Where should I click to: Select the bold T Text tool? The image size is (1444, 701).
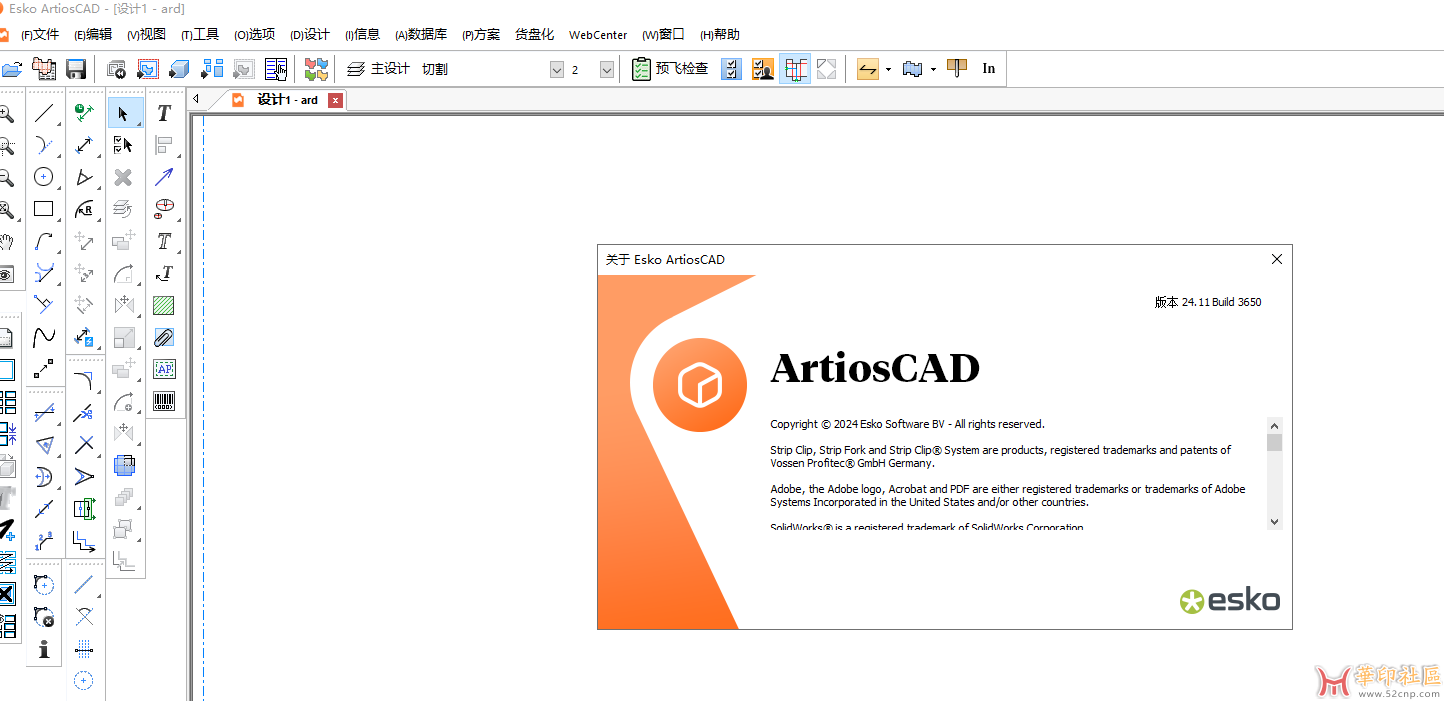pyautogui.click(x=164, y=113)
